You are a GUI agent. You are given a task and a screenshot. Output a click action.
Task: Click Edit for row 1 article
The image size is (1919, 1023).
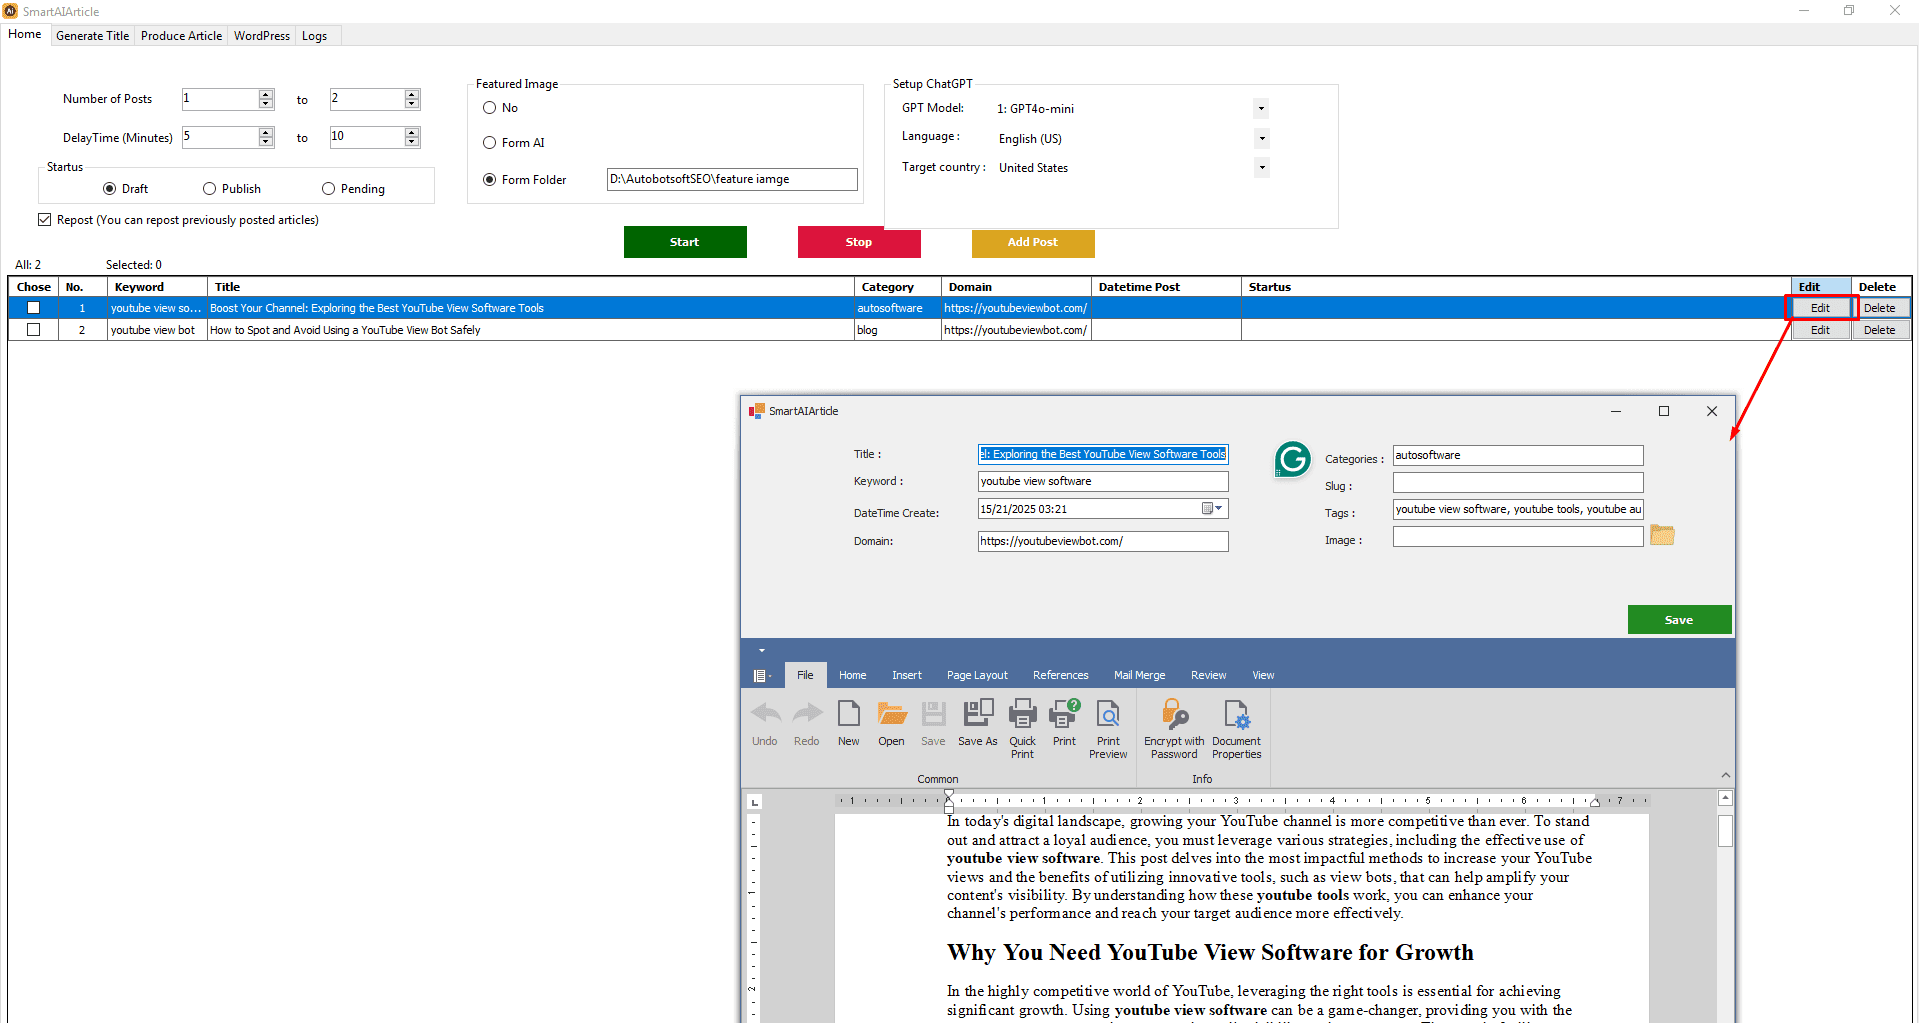pyautogui.click(x=1821, y=308)
